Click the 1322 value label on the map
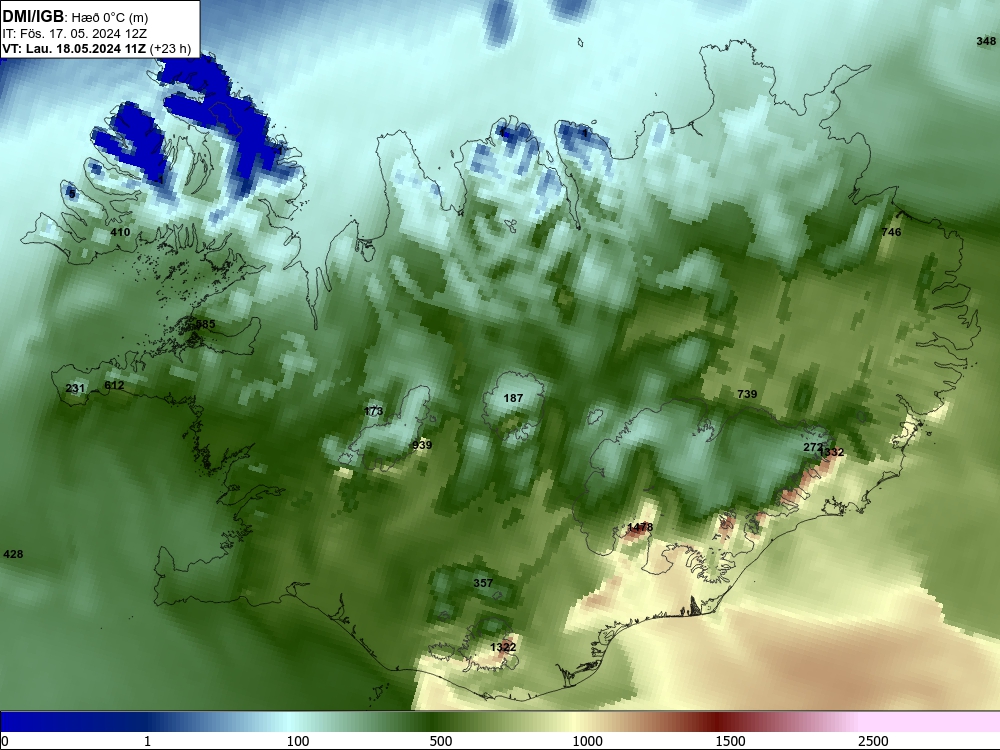The image size is (1000, 750). (503, 647)
